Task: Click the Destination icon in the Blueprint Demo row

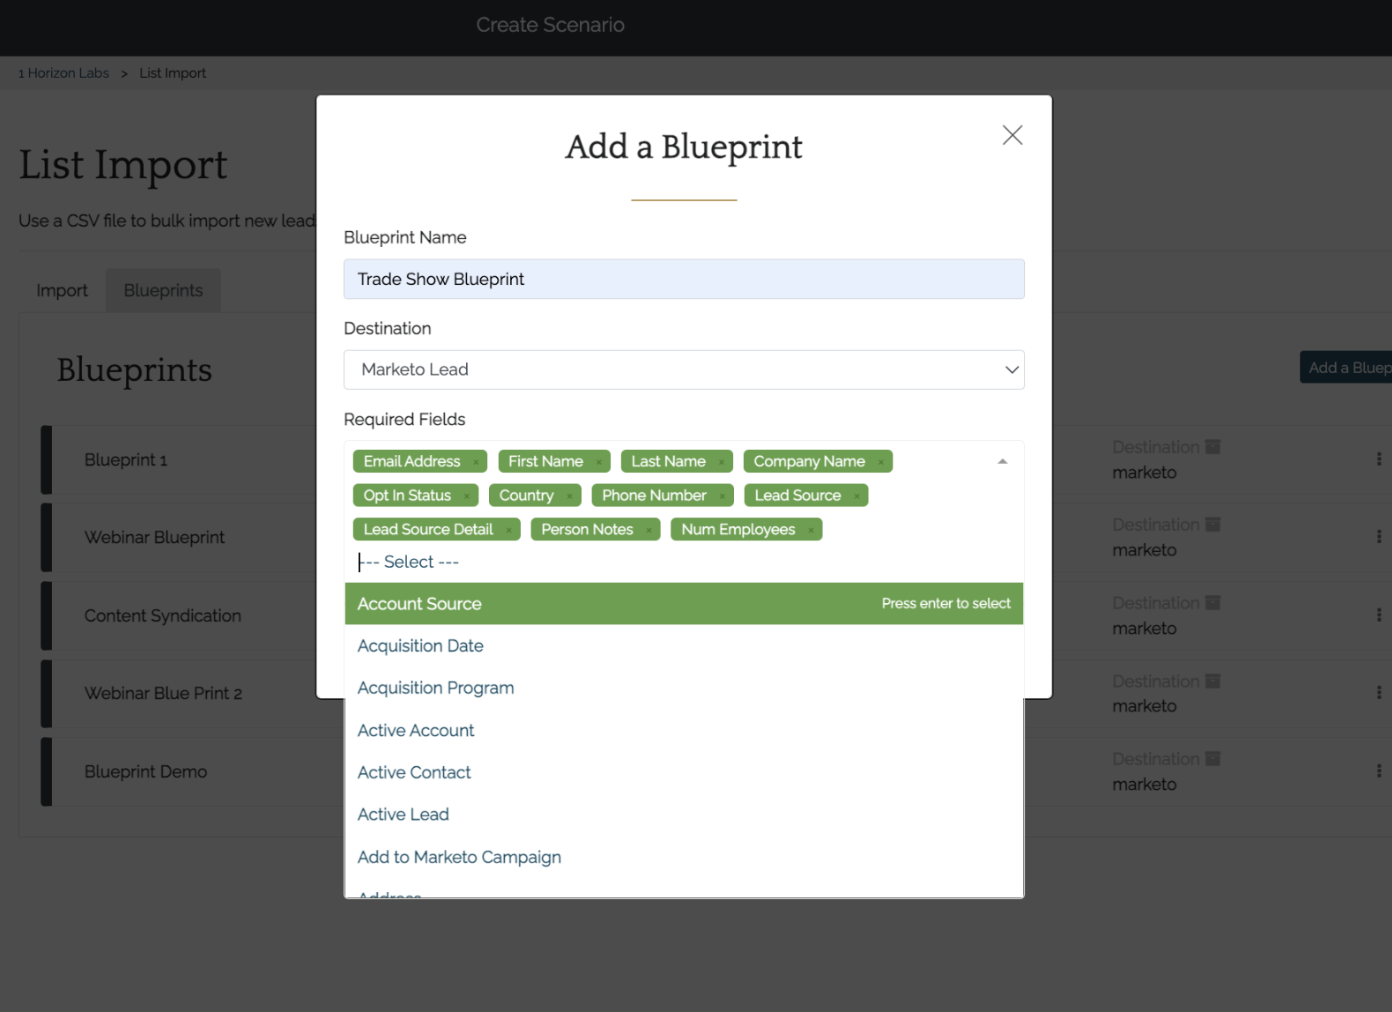Action: 1212,759
